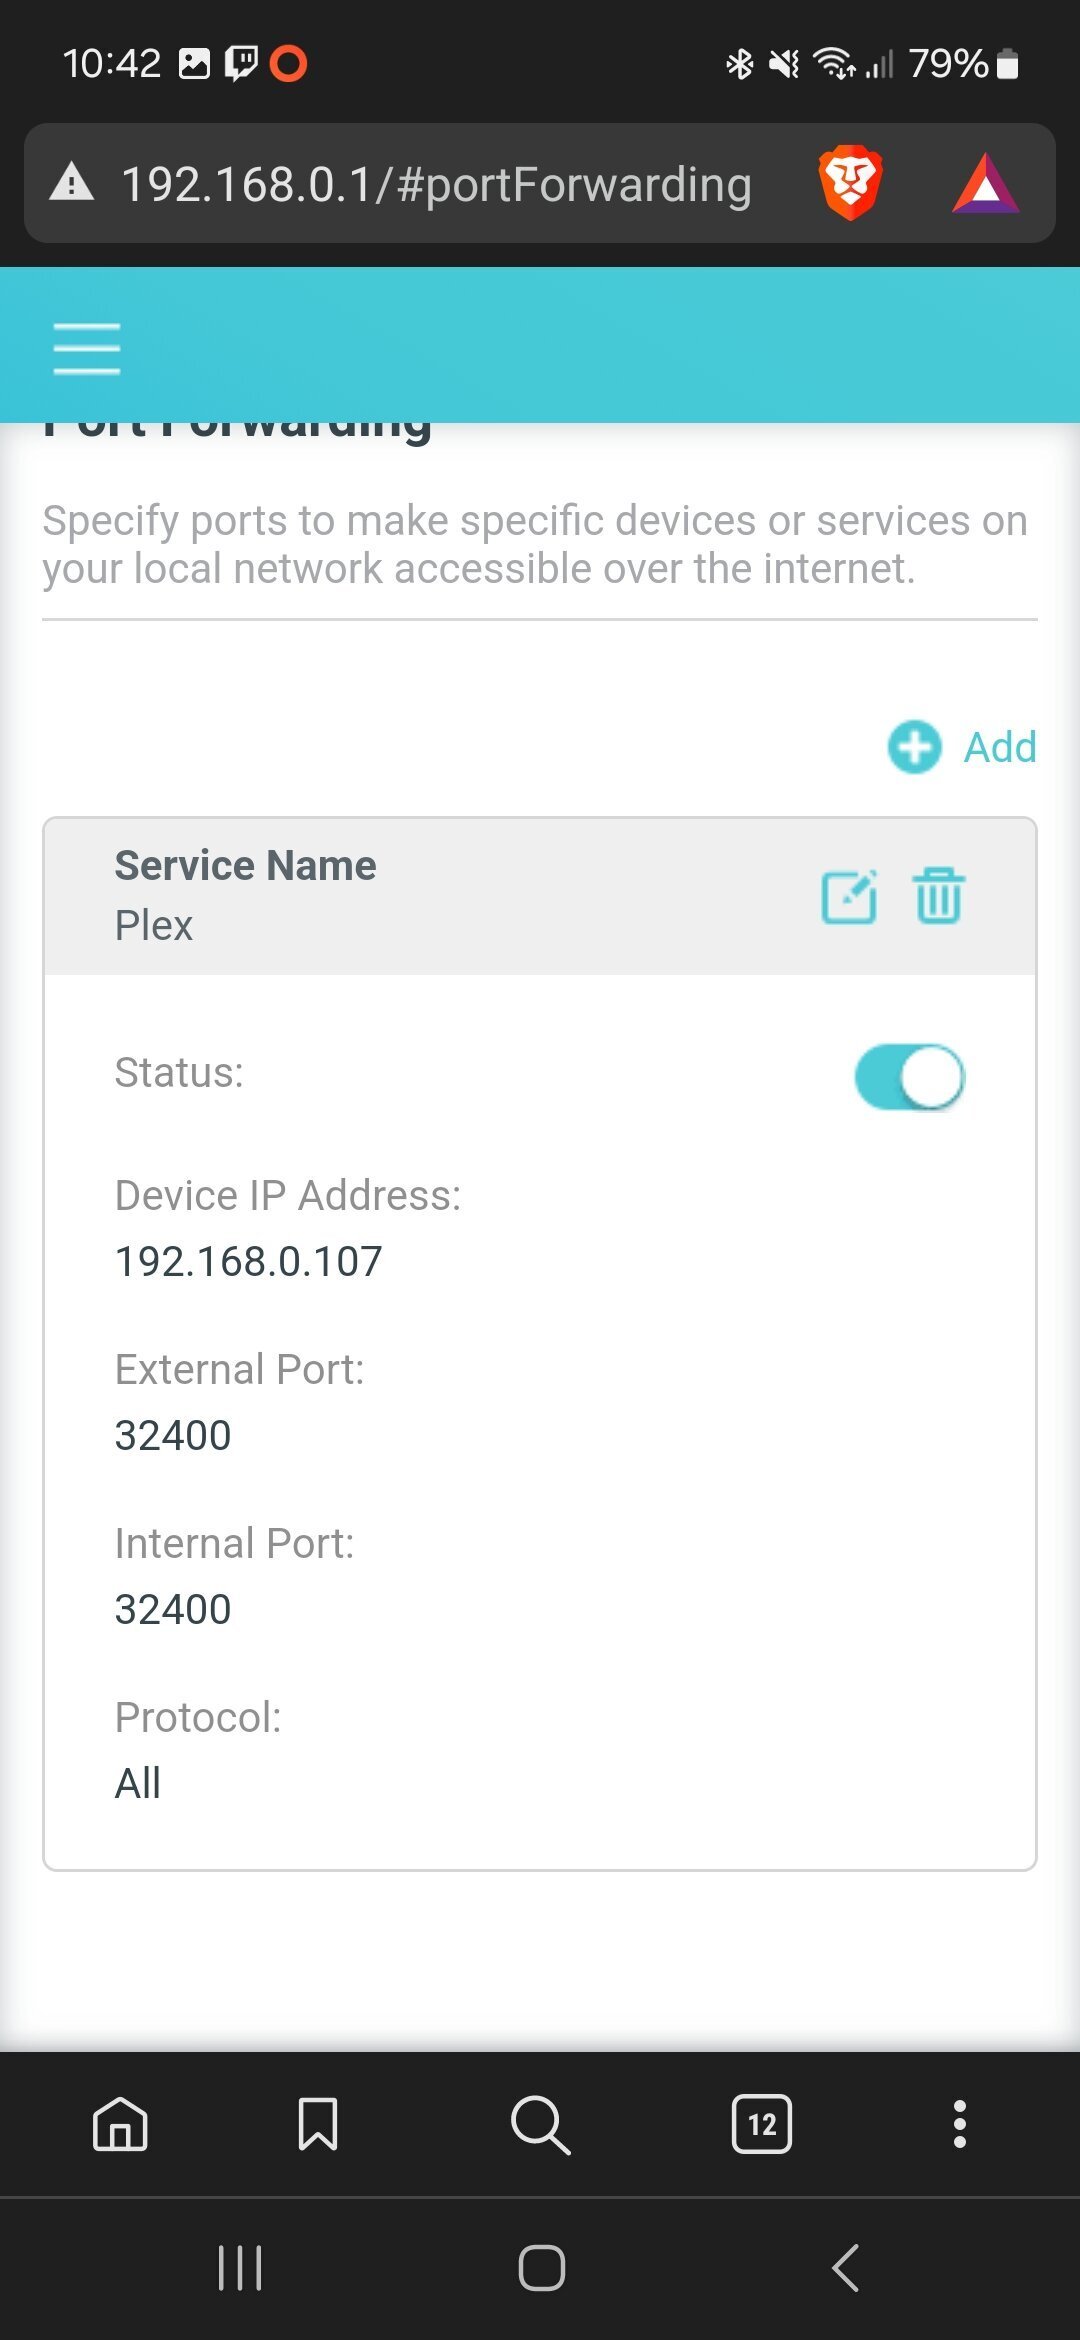Open the hamburger navigation menu
This screenshot has height=2340, width=1080.
click(x=87, y=348)
